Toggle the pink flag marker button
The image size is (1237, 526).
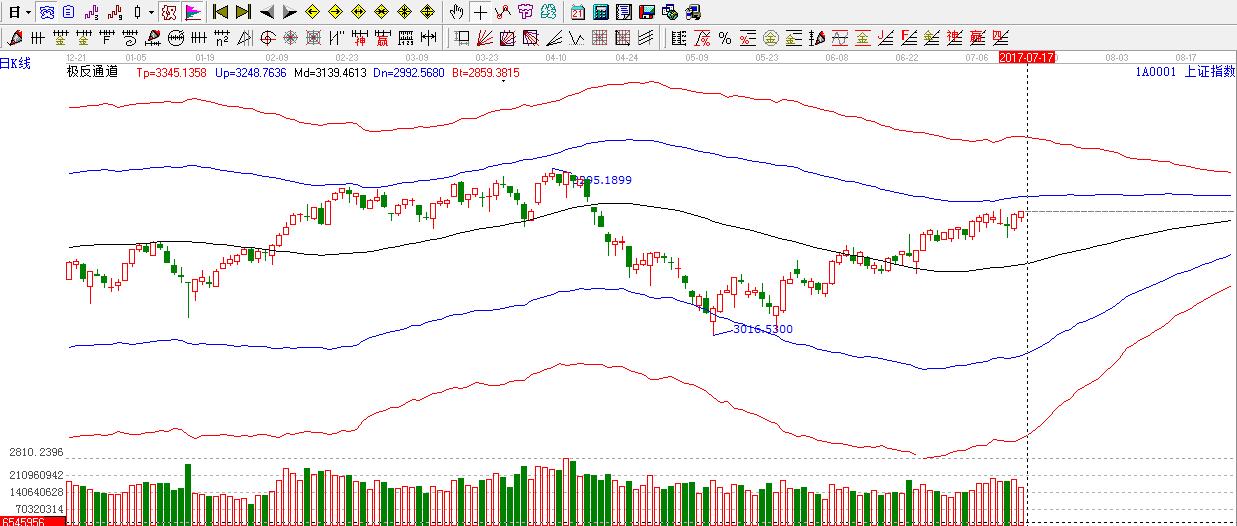[x=192, y=13]
